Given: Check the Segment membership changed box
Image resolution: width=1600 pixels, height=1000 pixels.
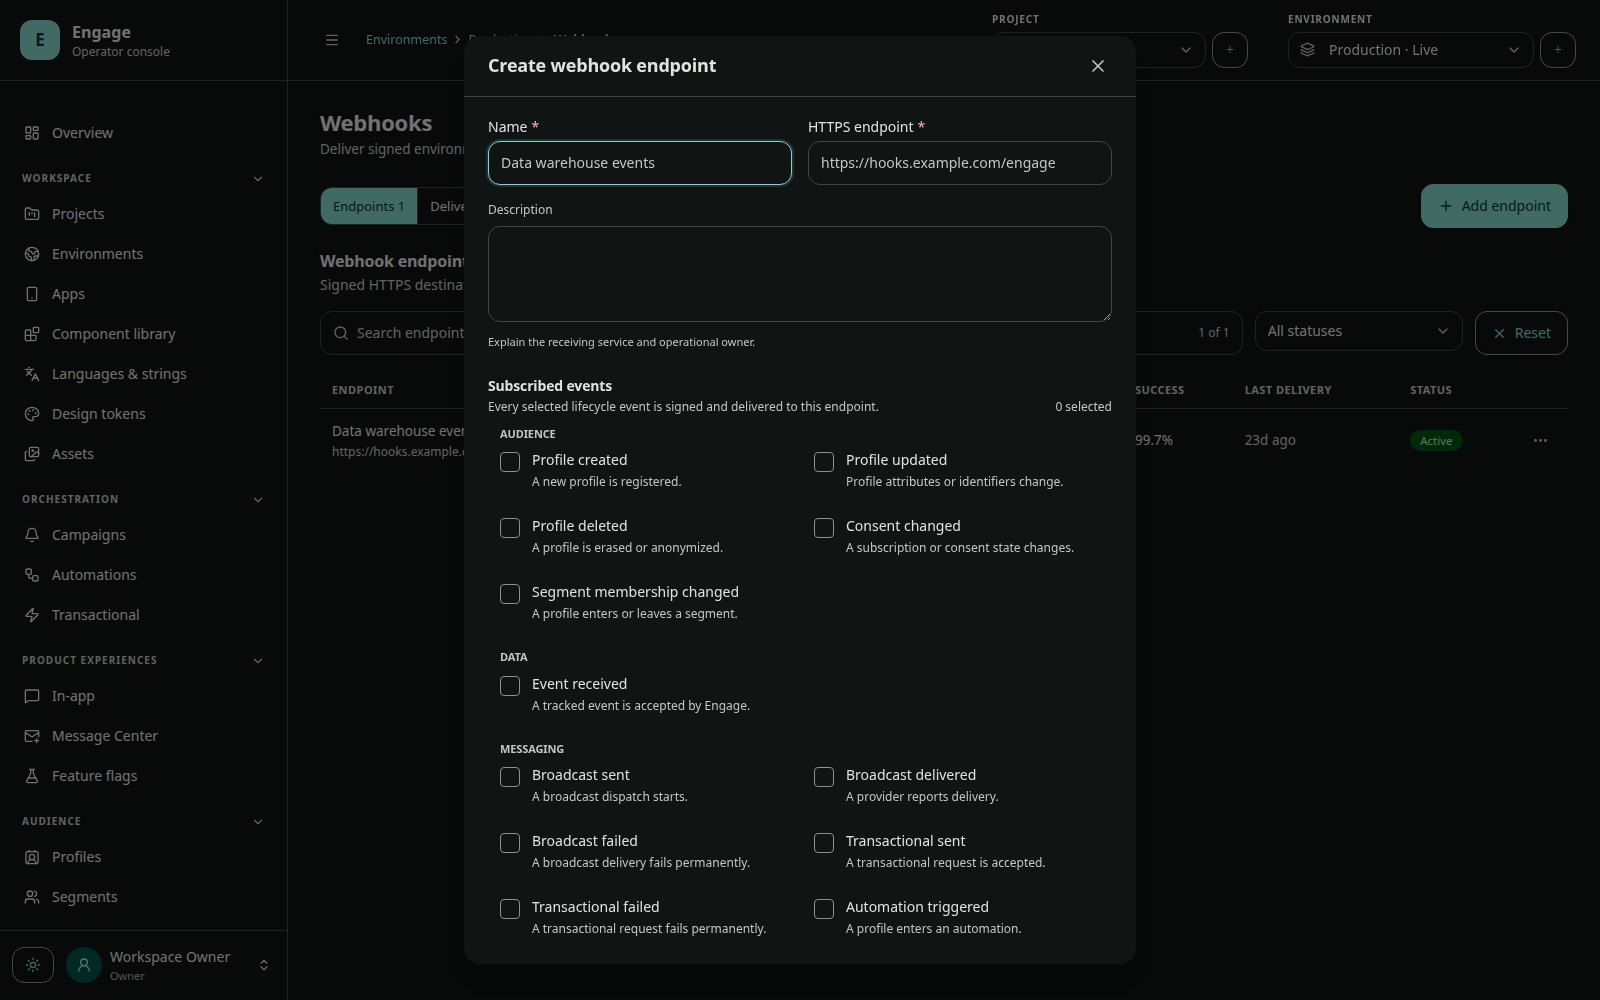Looking at the screenshot, I should click(510, 594).
